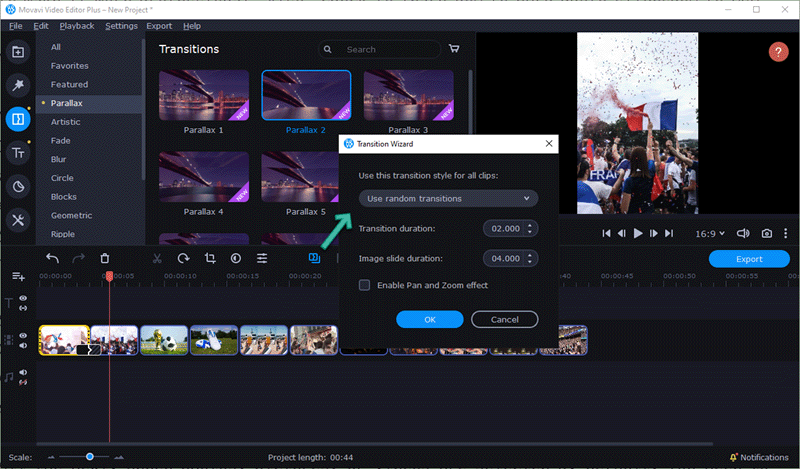Open the Export menu

coord(159,26)
